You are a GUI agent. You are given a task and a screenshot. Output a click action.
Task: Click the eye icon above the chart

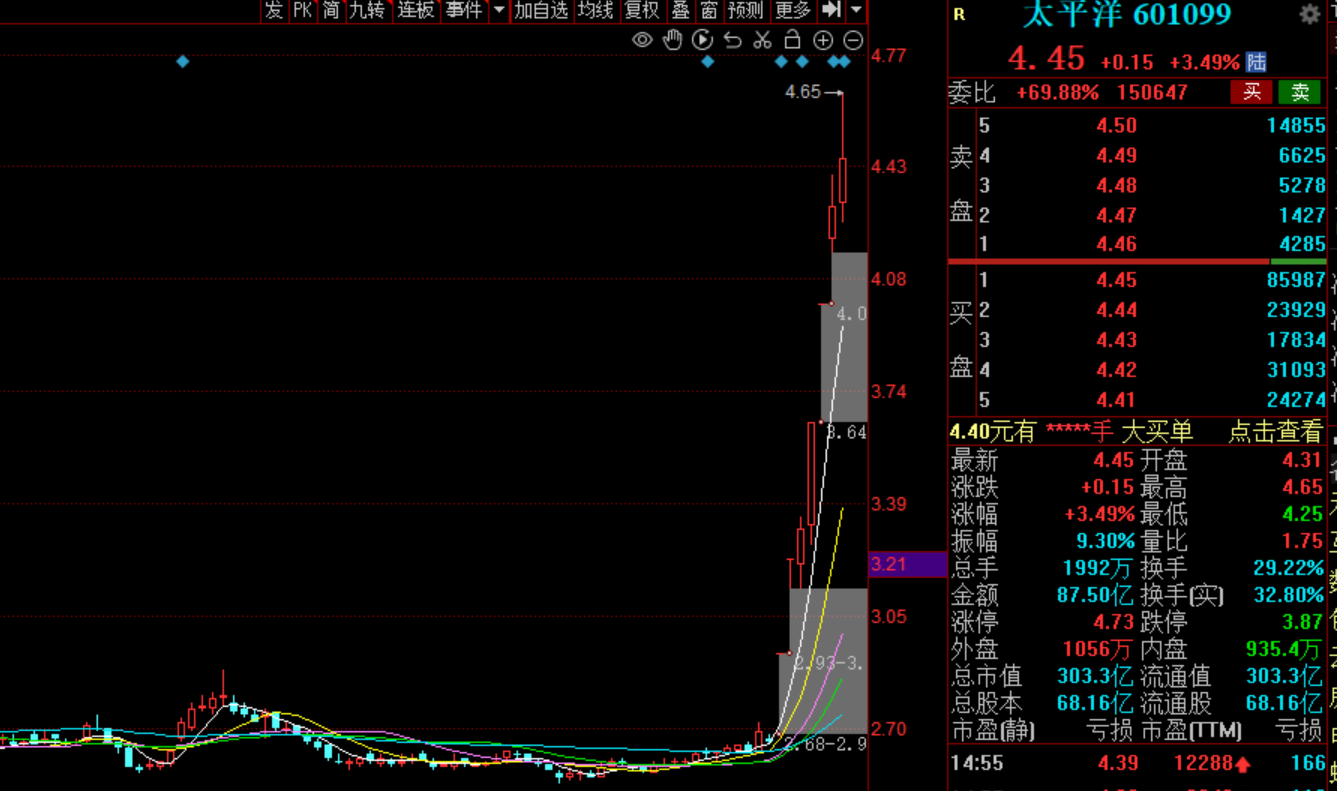[x=642, y=40]
